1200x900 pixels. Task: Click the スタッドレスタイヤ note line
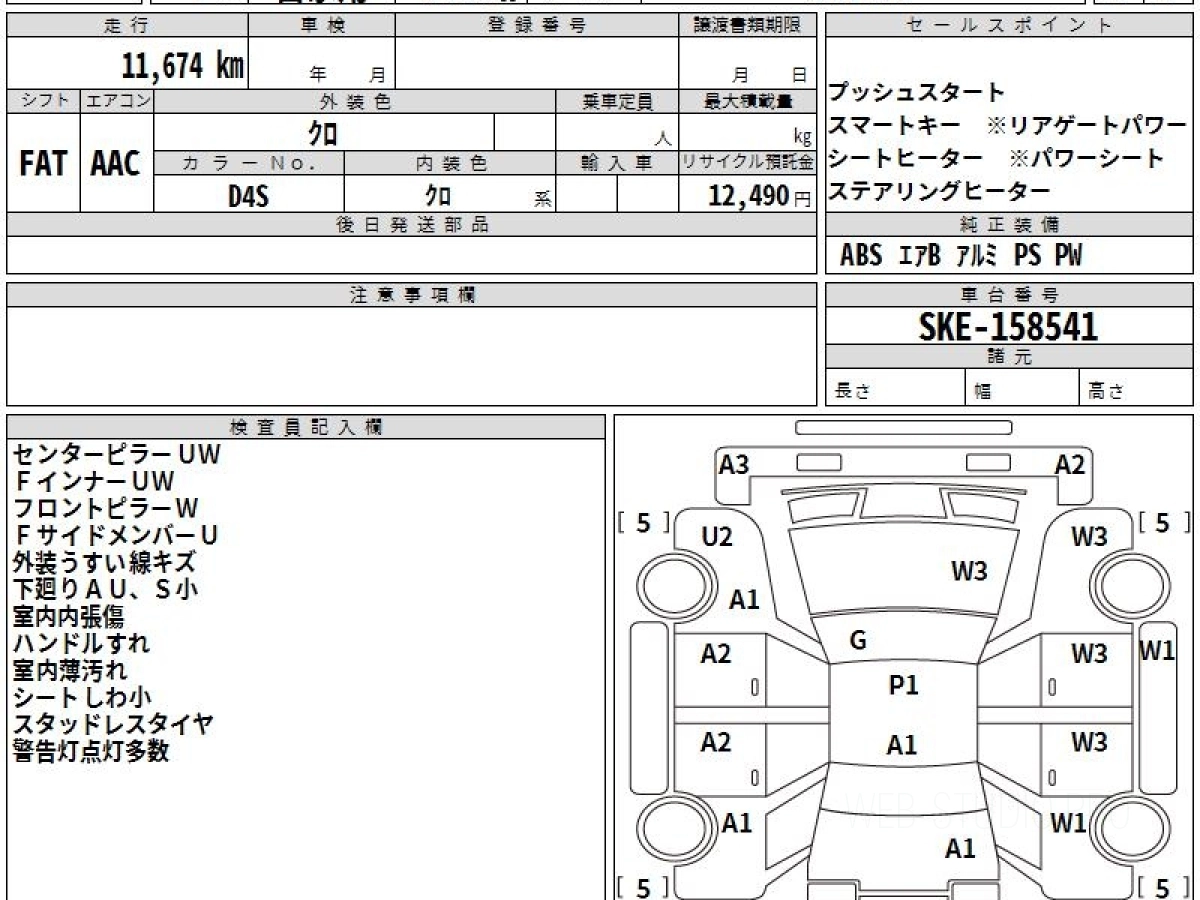tap(113, 724)
